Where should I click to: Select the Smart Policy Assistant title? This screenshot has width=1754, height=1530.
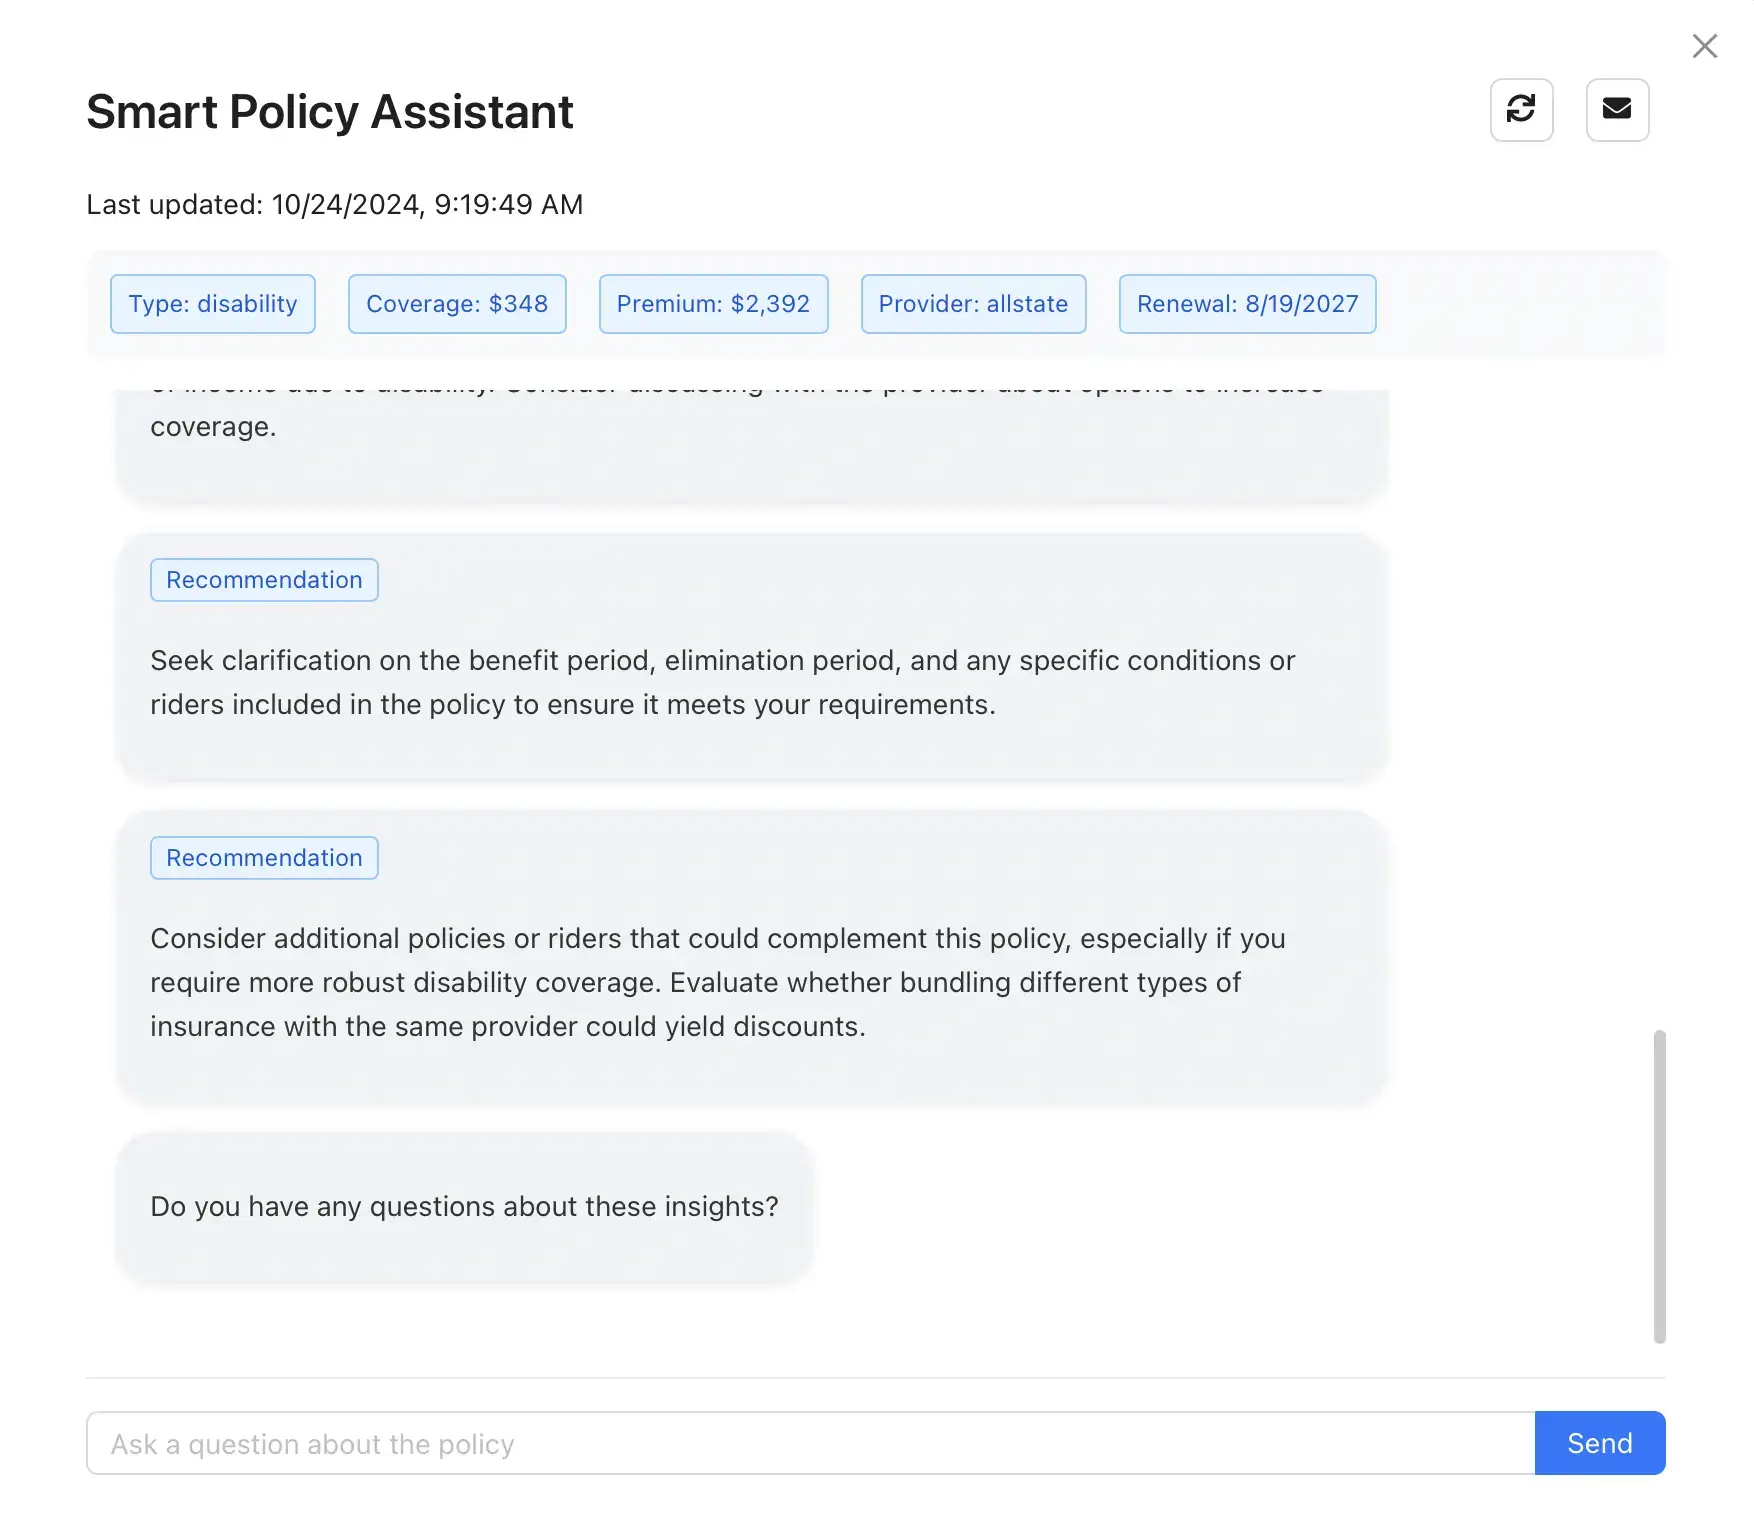330,111
